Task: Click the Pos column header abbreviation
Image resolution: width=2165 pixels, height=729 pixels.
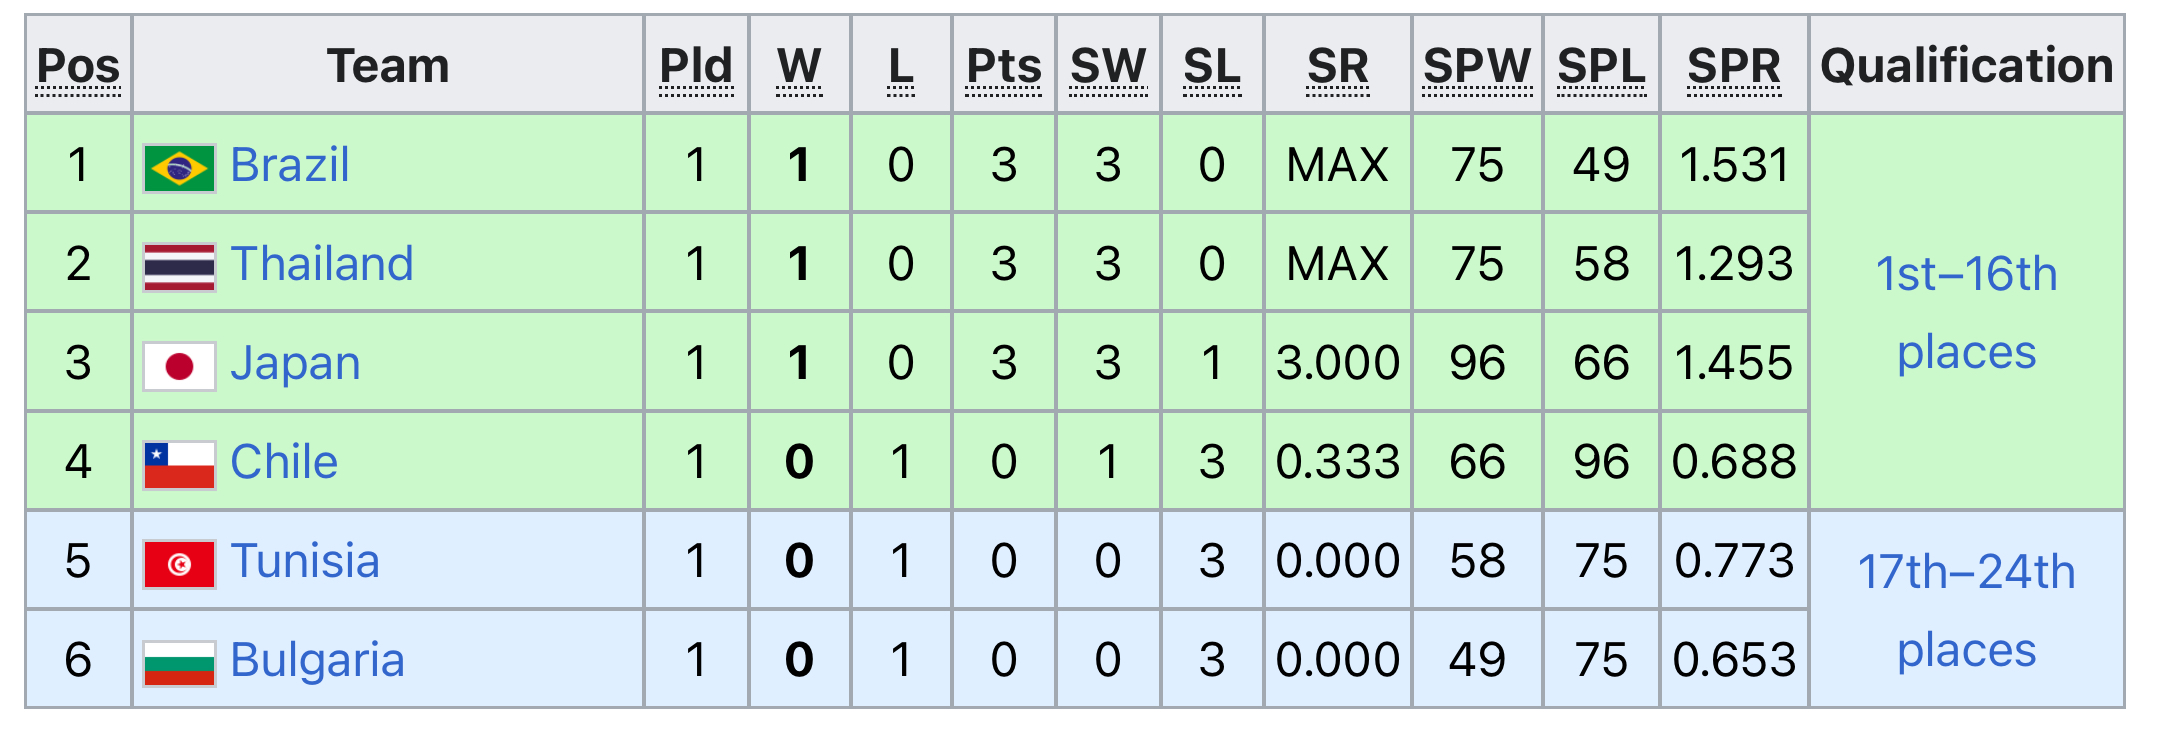Action: 78,67
